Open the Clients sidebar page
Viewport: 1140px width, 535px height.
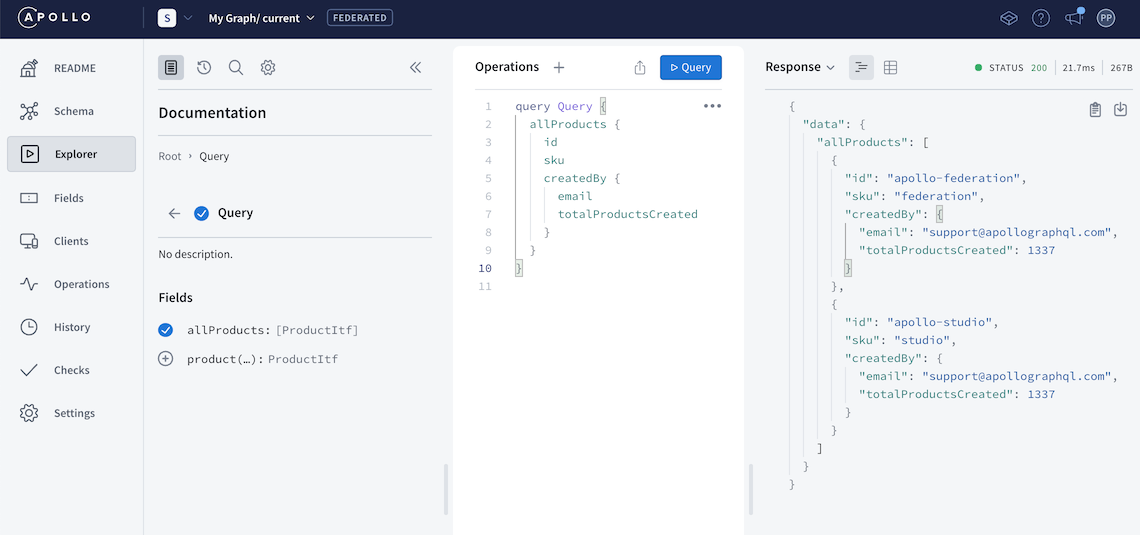tap(71, 241)
